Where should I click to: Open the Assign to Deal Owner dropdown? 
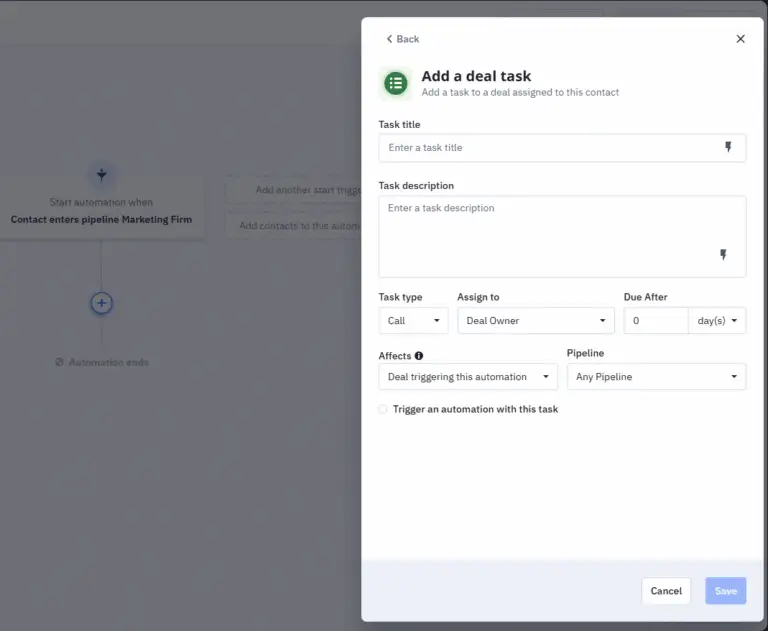[536, 320]
